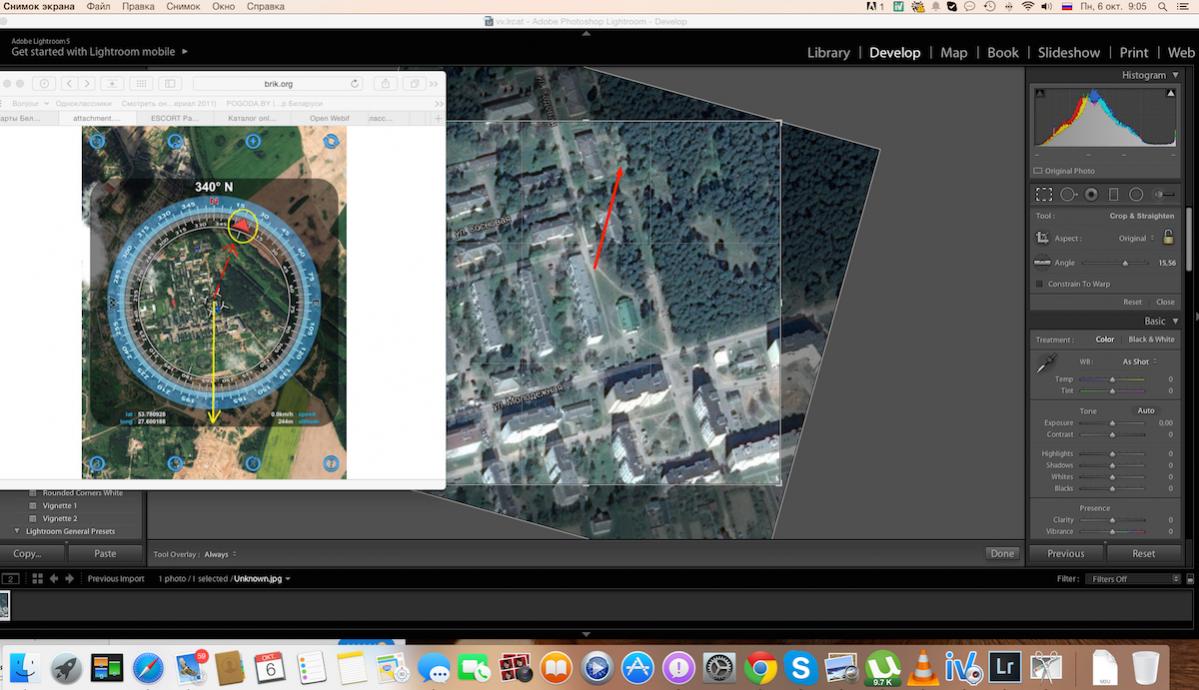
Task: Select the Graduated Filter tool
Action: point(1113,195)
